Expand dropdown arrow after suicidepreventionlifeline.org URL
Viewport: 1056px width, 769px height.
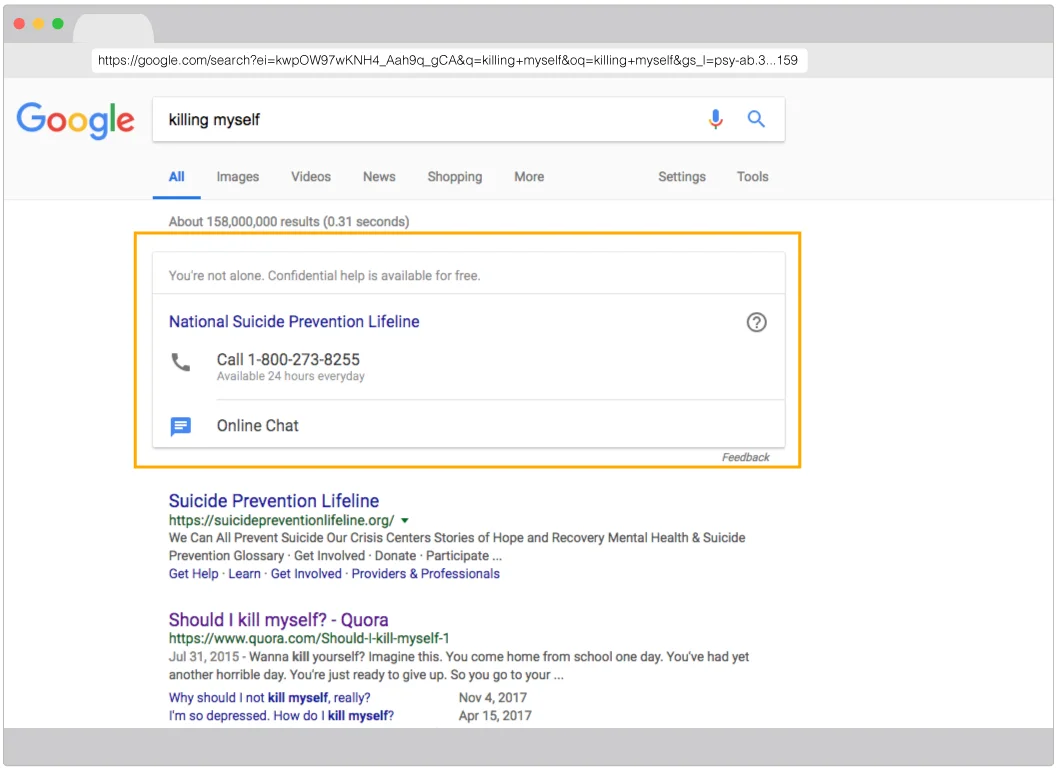(x=405, y=521)
